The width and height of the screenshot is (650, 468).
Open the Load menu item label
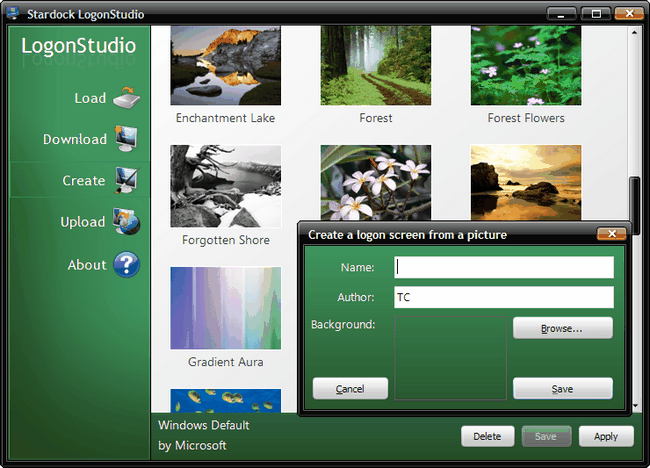(x=90, y=98)
